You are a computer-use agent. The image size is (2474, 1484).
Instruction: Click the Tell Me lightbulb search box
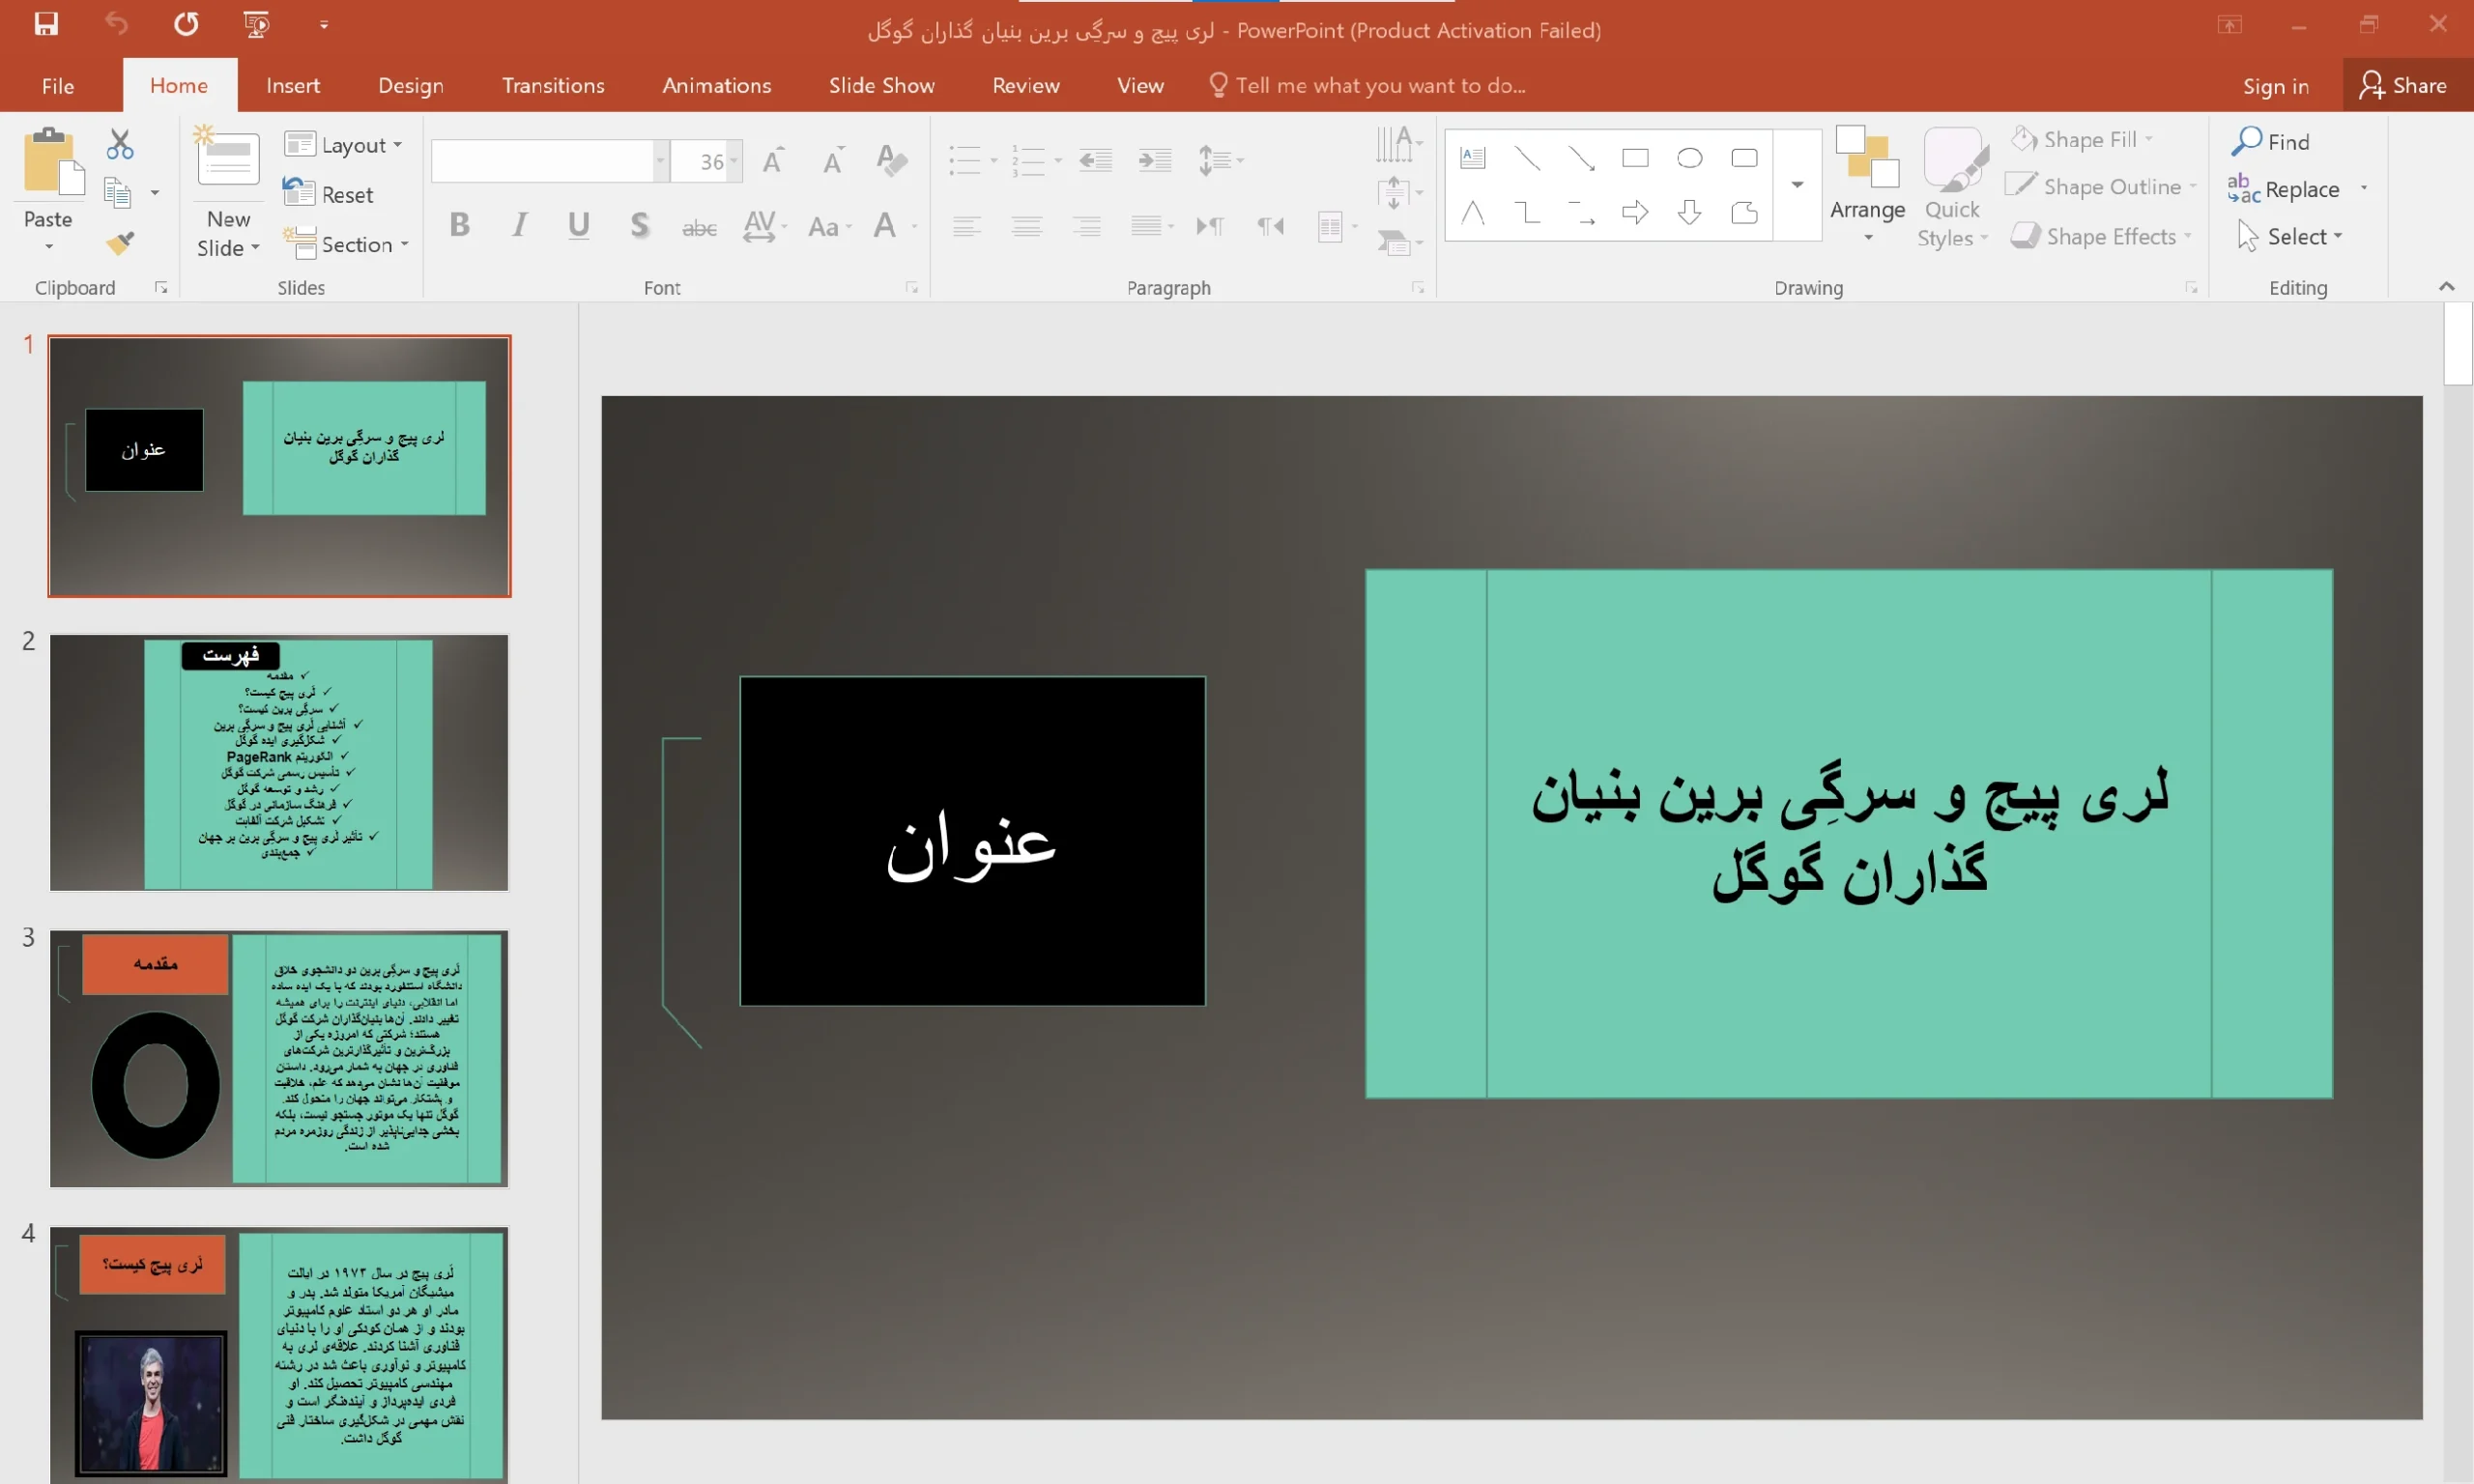pyautogui.click(x=1367, y=85)
